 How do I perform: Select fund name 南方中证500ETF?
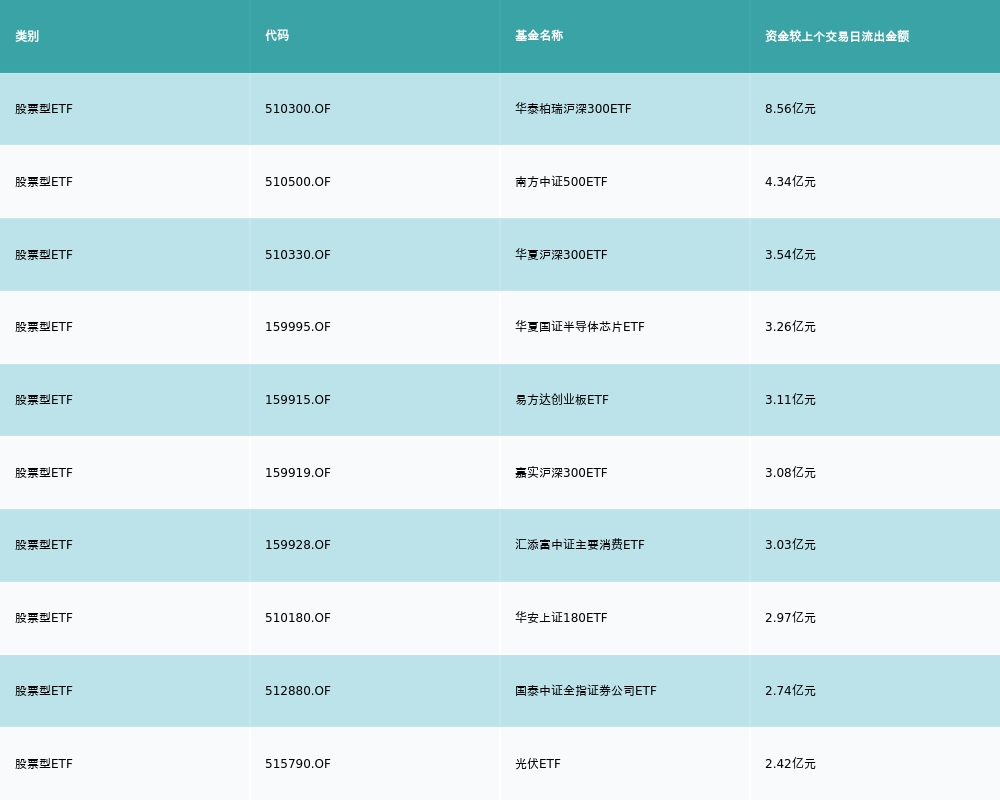561,182
